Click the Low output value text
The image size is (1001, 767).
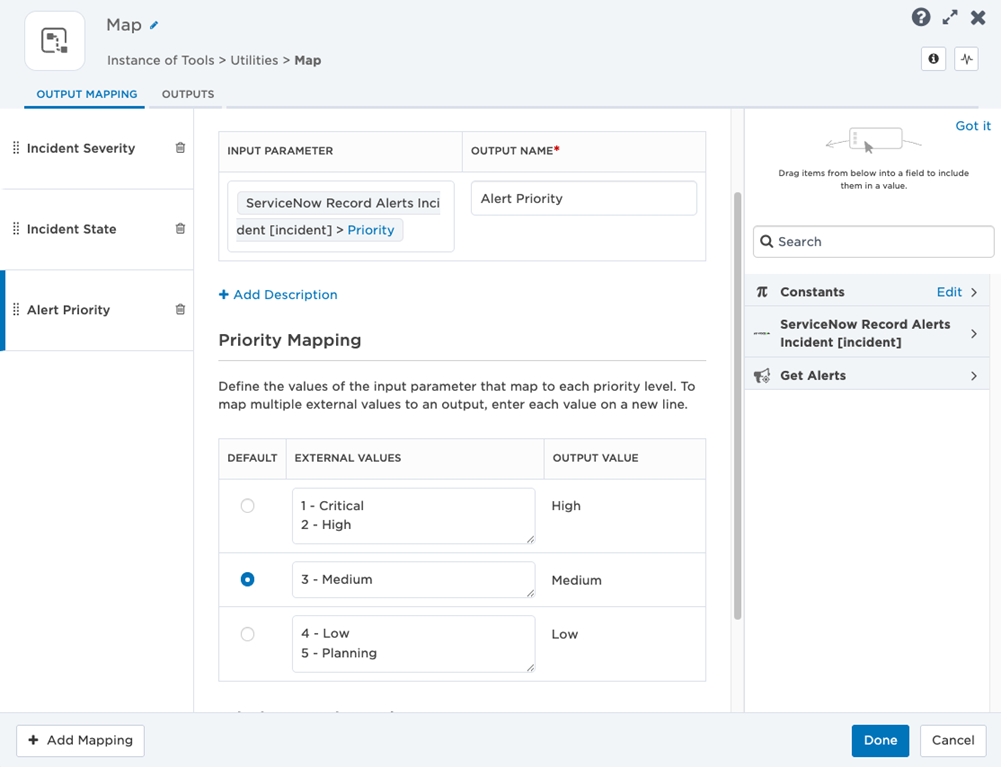coord(565,634)
